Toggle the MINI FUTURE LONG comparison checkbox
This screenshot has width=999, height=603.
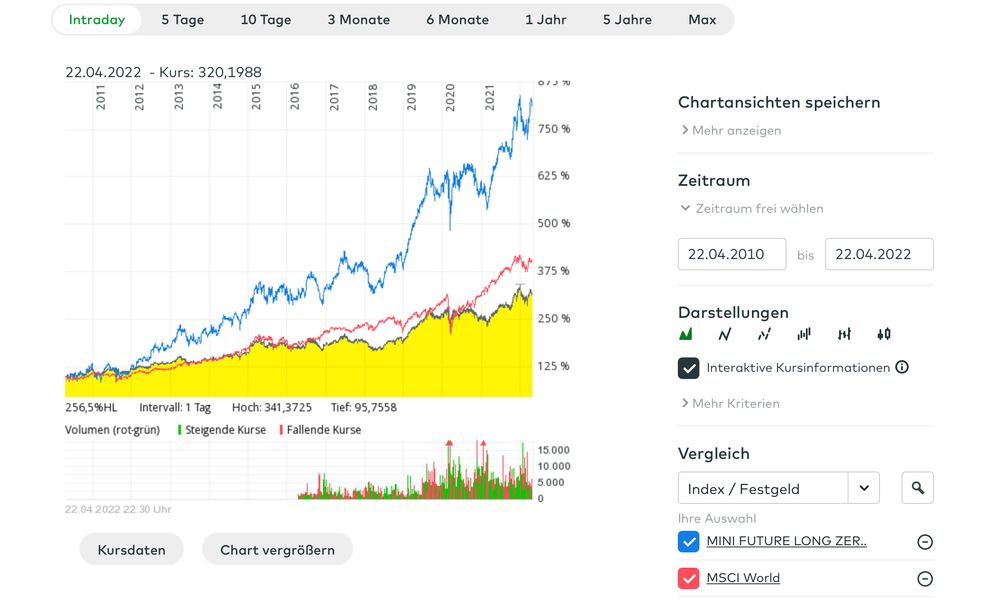(x=689, y=542)
